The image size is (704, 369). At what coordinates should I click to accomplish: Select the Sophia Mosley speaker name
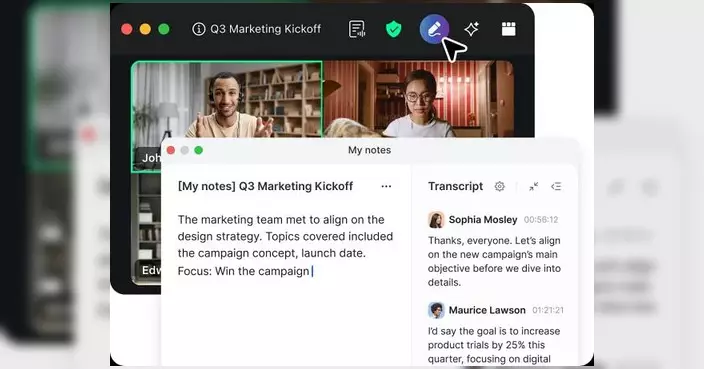tap(483, 220)
